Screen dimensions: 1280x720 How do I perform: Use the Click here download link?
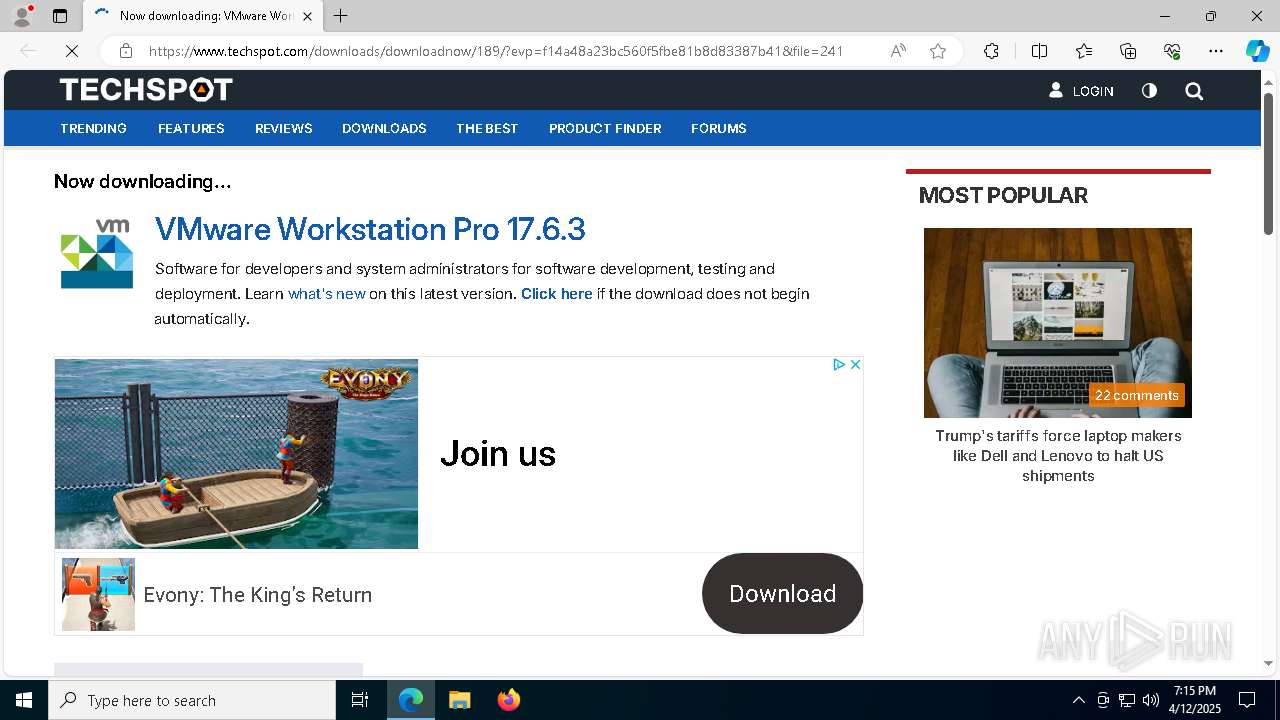[x=557, y=294]
